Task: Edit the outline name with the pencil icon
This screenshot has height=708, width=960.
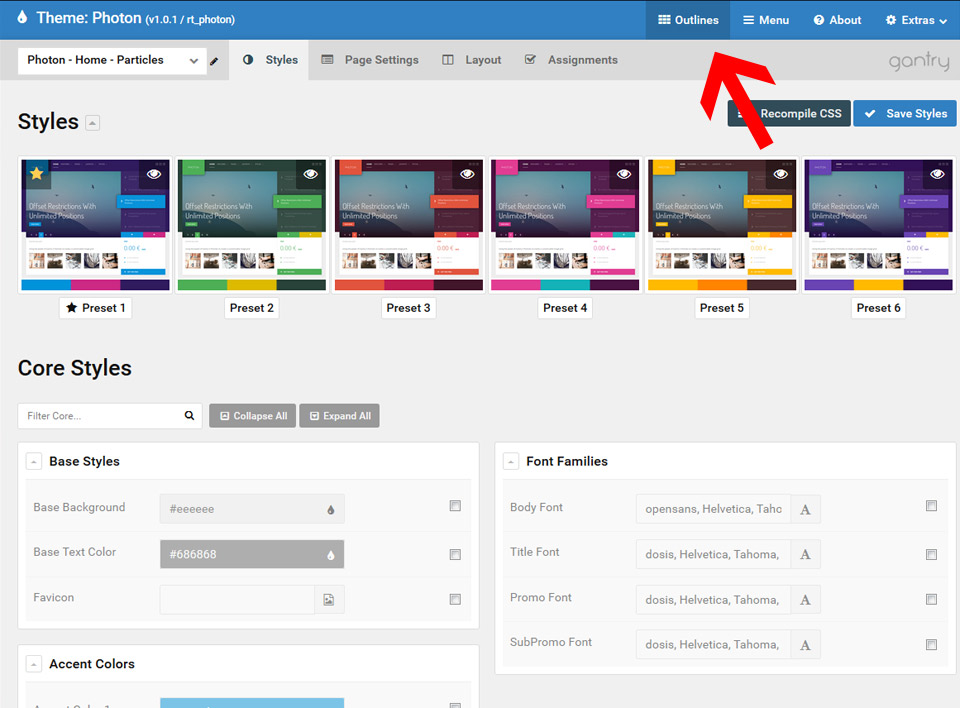Action: [x=214, y=61]
